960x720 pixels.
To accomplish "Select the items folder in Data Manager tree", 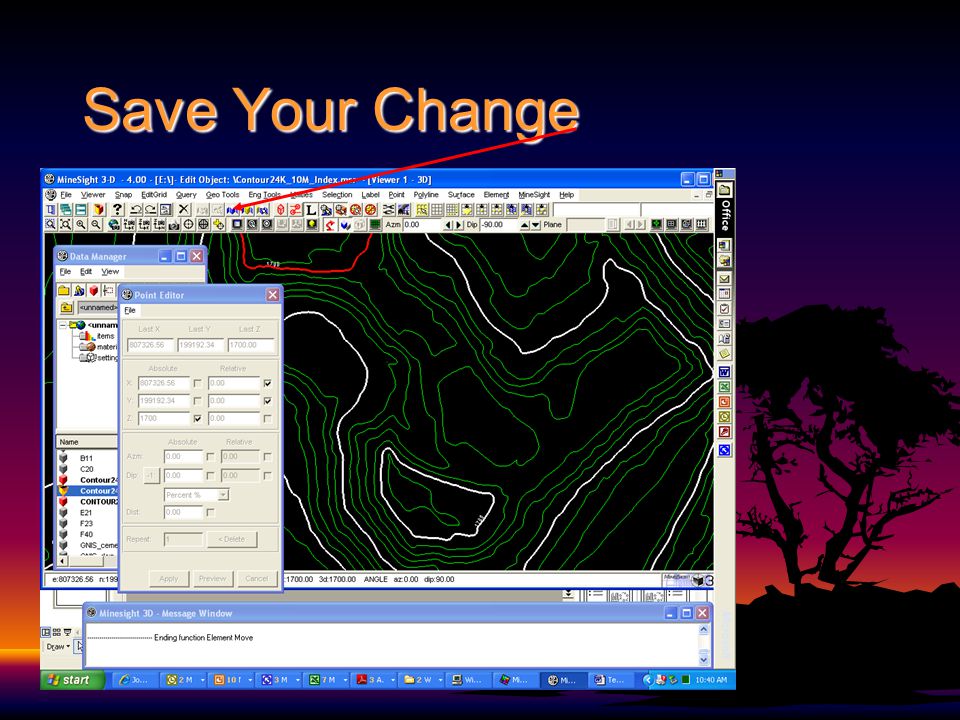I will click(x=105, y=336).
